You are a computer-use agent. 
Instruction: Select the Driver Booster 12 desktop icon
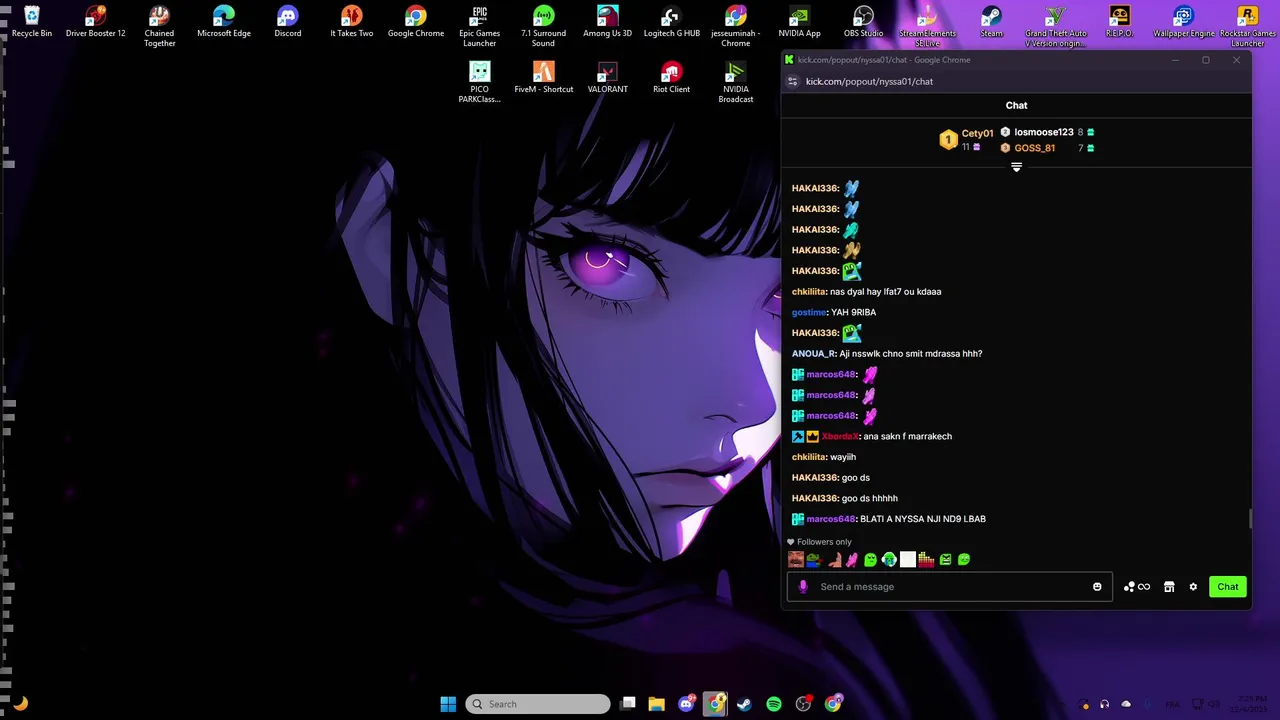(95, 22)
